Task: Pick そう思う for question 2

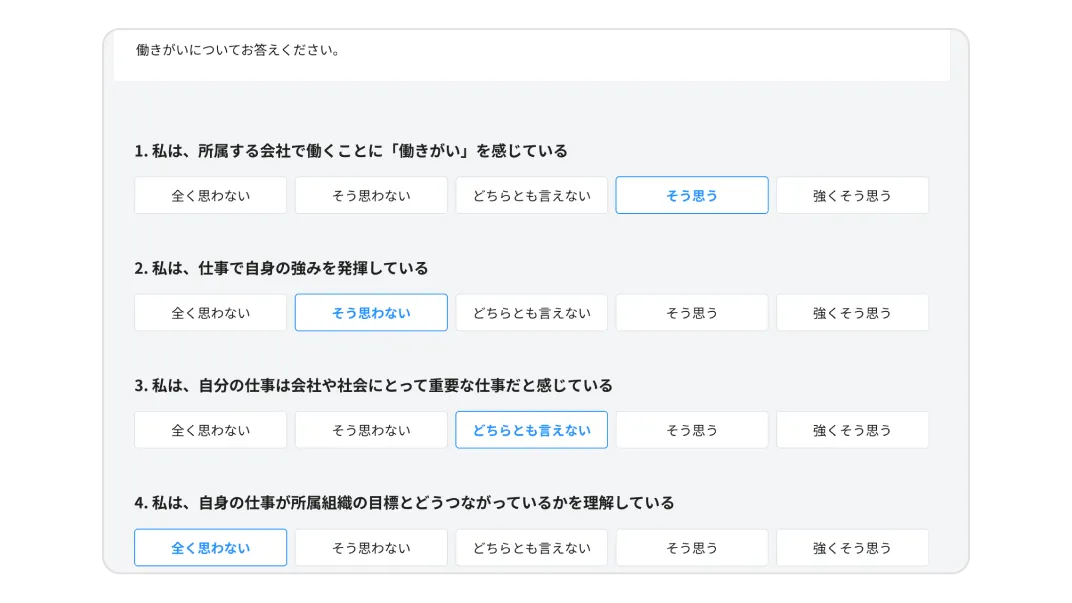Action: pos(692,312)
